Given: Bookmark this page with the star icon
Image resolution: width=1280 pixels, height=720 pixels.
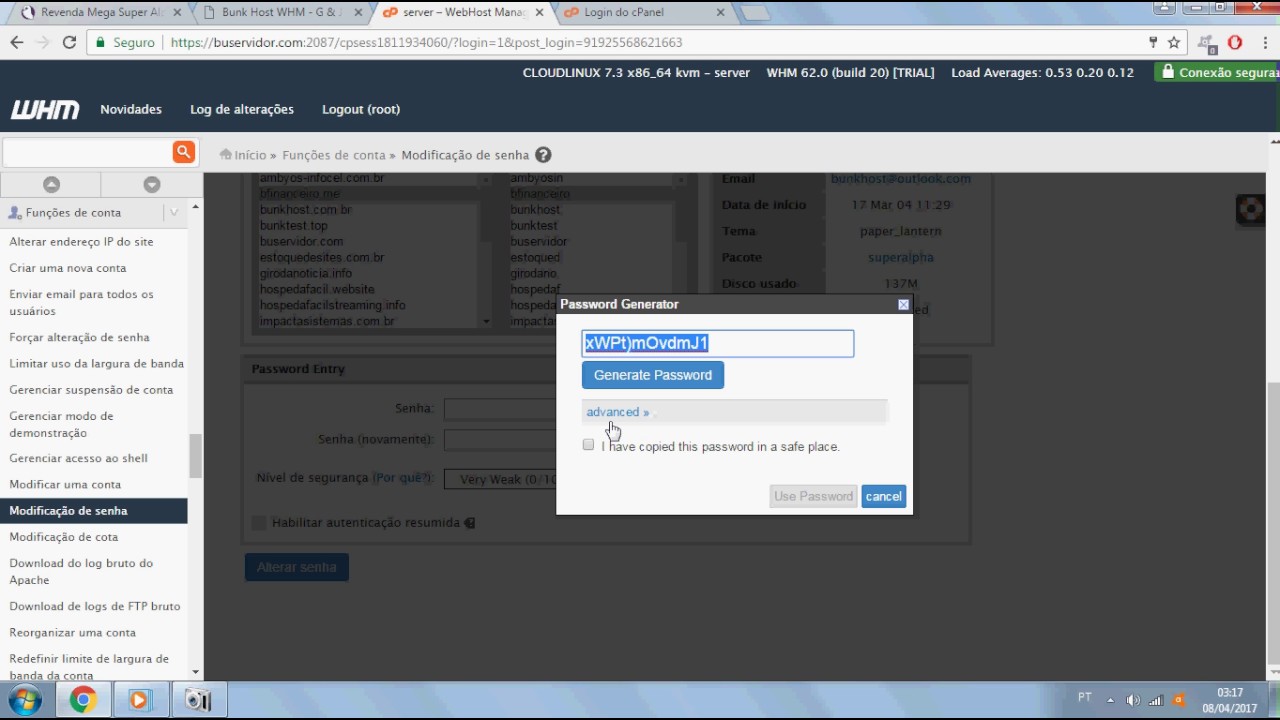Looking at the screenshot, I should (1174, 42).
